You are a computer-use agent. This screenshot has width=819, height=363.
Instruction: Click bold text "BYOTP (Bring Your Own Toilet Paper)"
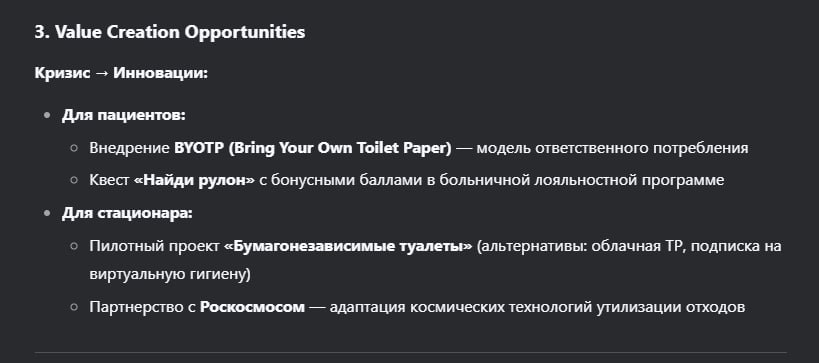point(313,148)
